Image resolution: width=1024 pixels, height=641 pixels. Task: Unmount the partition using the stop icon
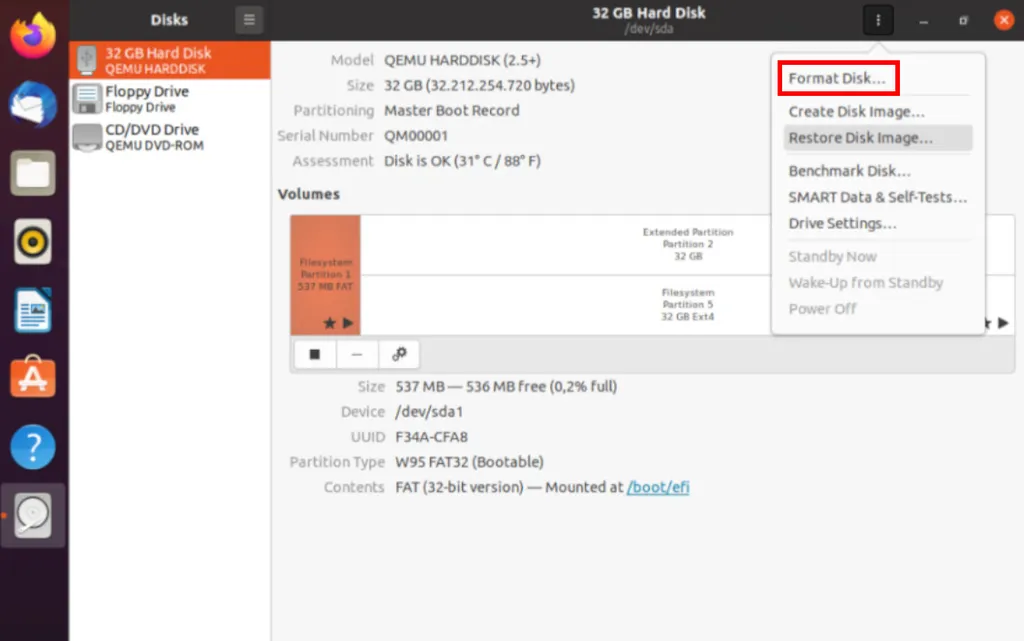(x=313, y=354)
